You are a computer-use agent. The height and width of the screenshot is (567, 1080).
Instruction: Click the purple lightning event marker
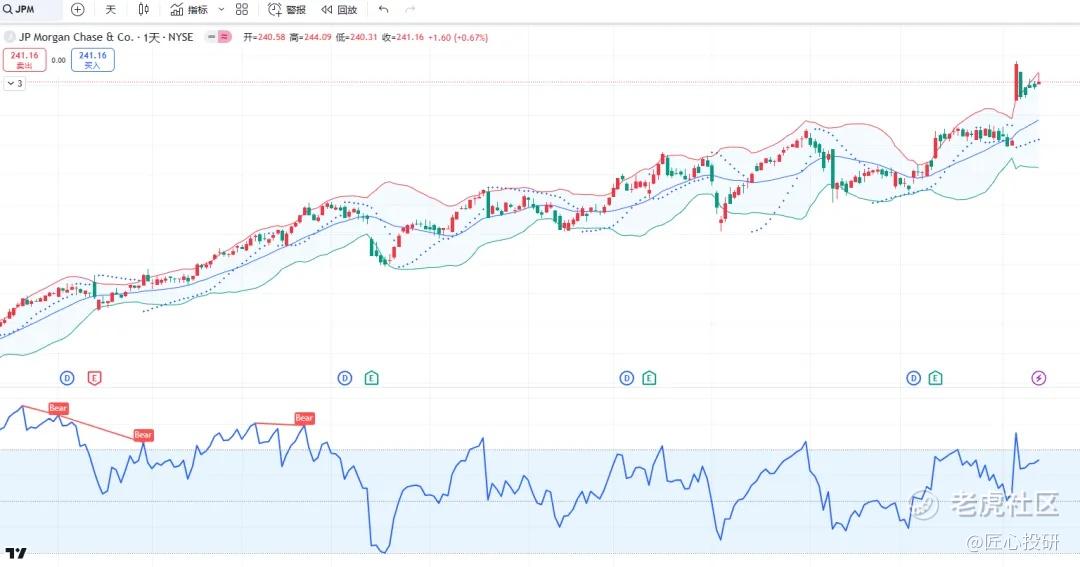[1039, 378]
